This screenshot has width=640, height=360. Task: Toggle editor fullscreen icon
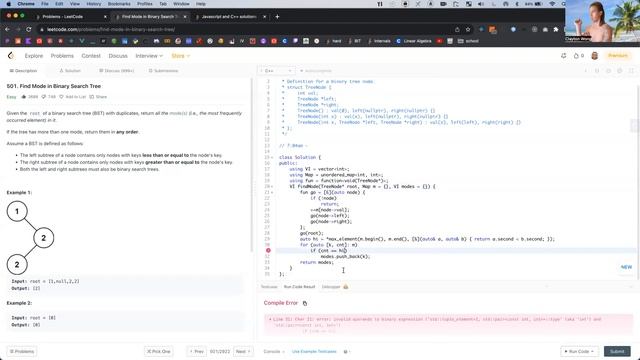tap(631, 71)
